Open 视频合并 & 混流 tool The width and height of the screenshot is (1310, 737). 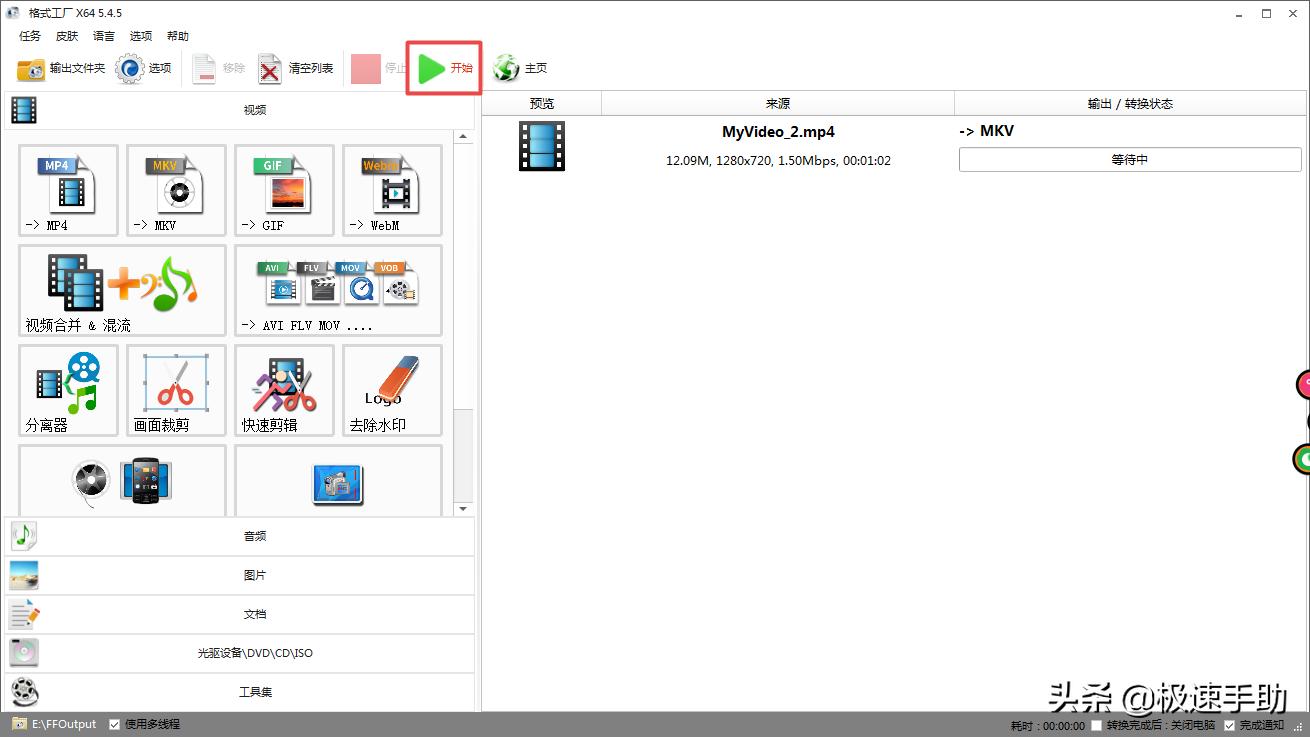[x=122, y=291]
